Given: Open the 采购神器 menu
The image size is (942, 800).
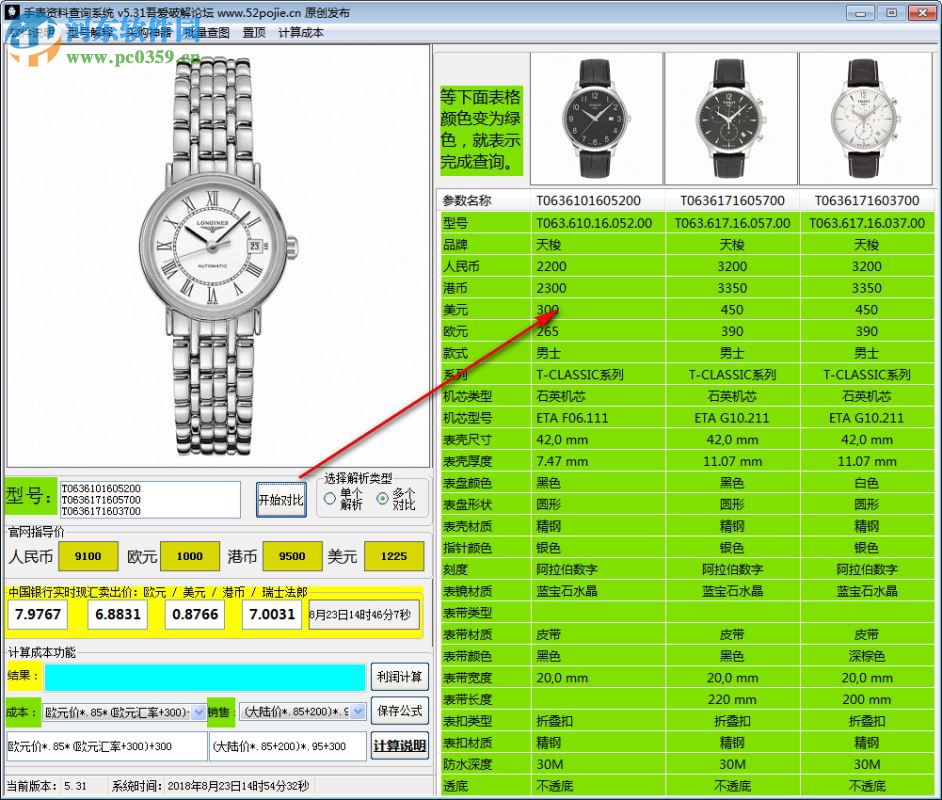Looking at the screenshot, I should 148,32.
